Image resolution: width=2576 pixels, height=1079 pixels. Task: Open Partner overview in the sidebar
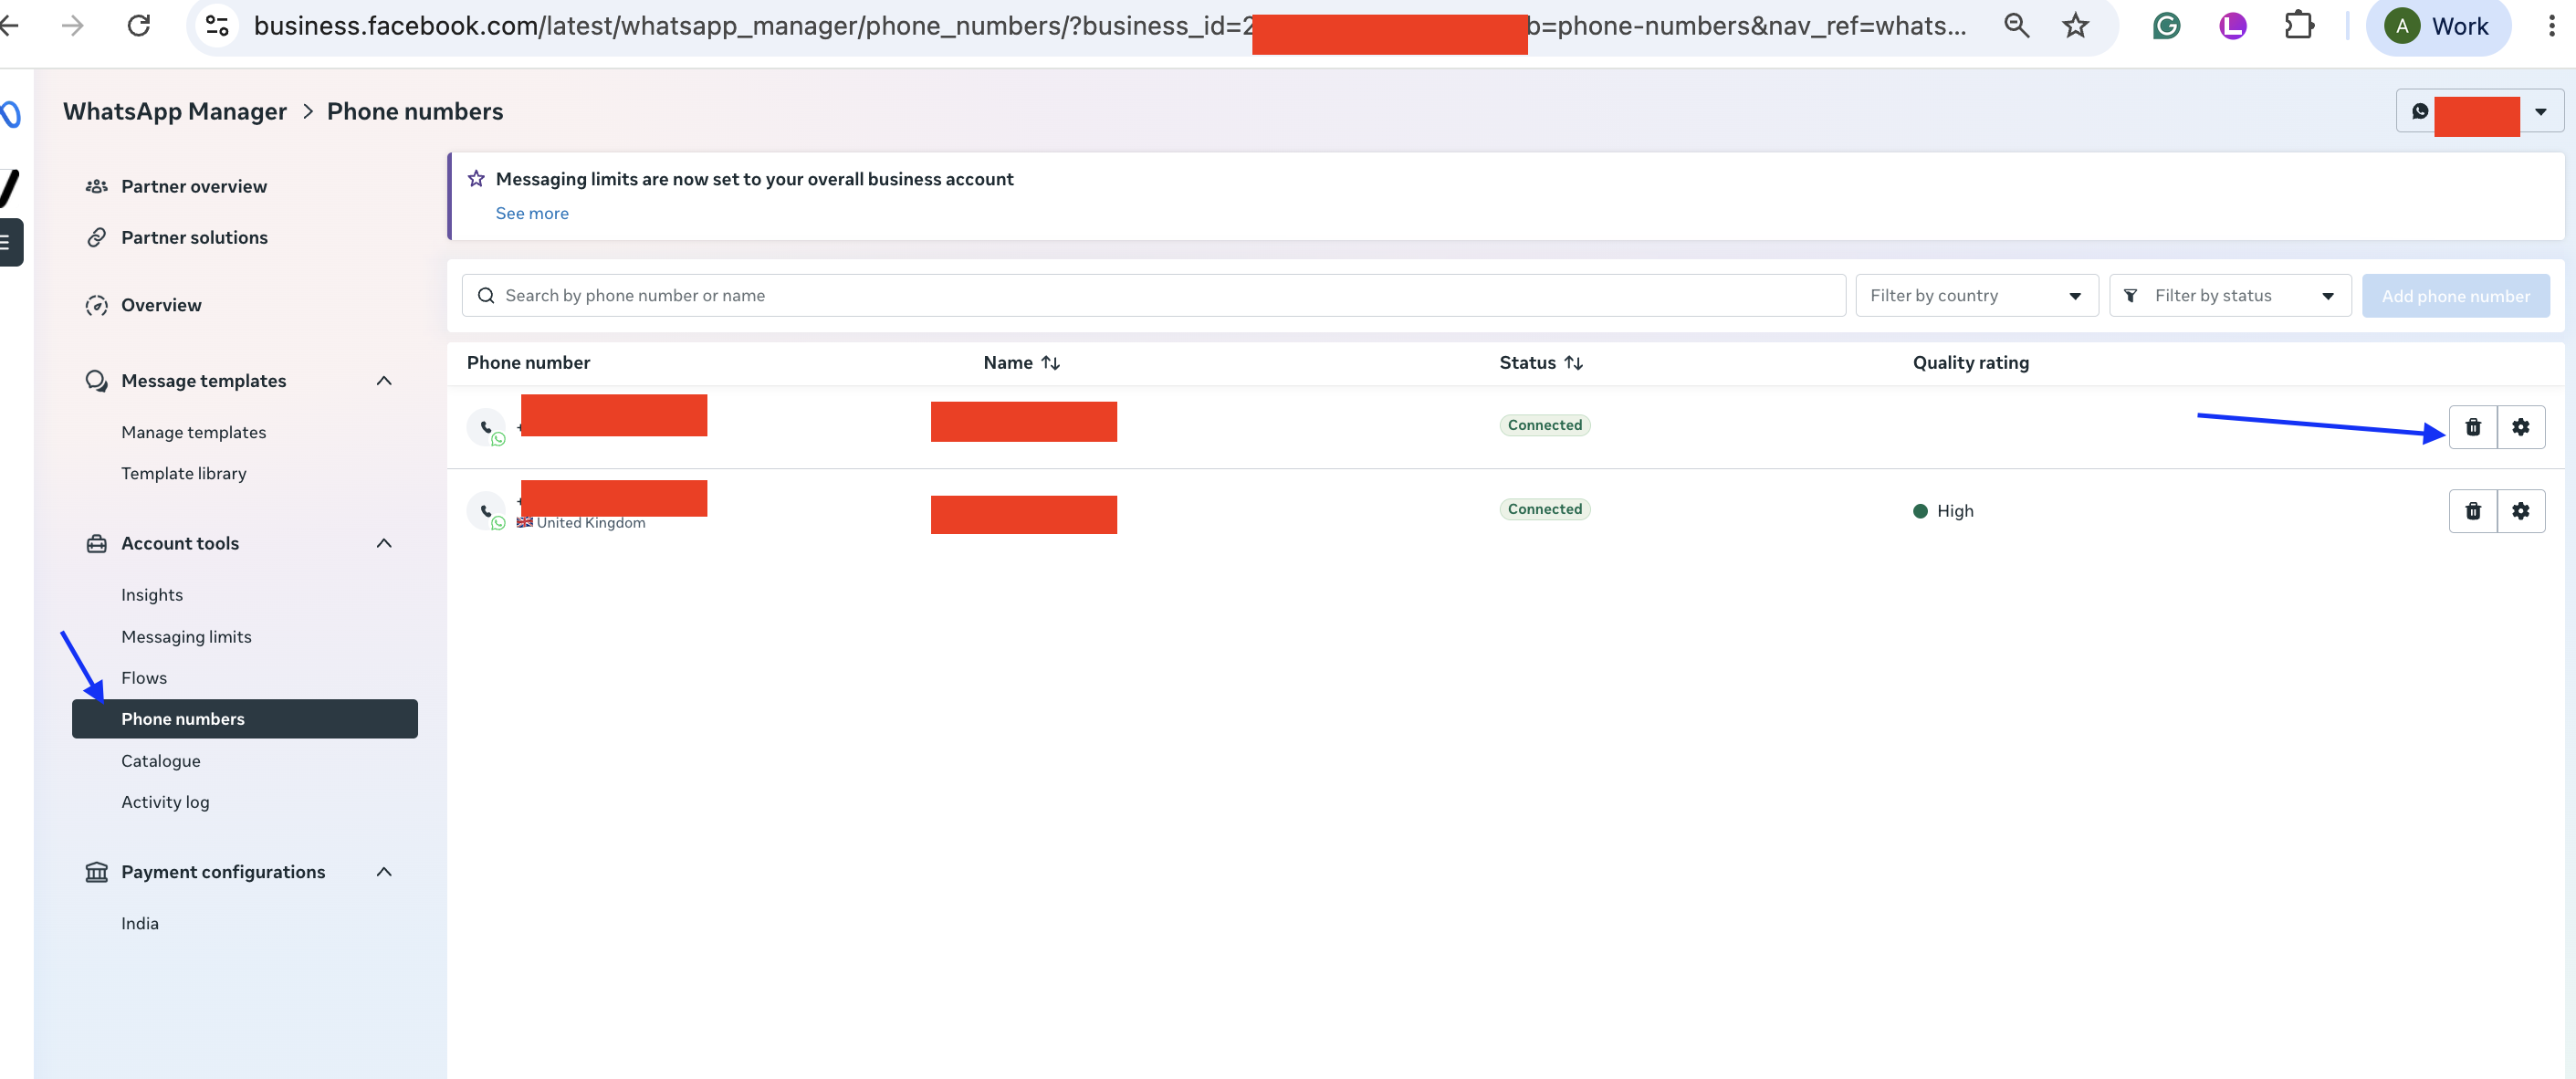click(194, 186)
